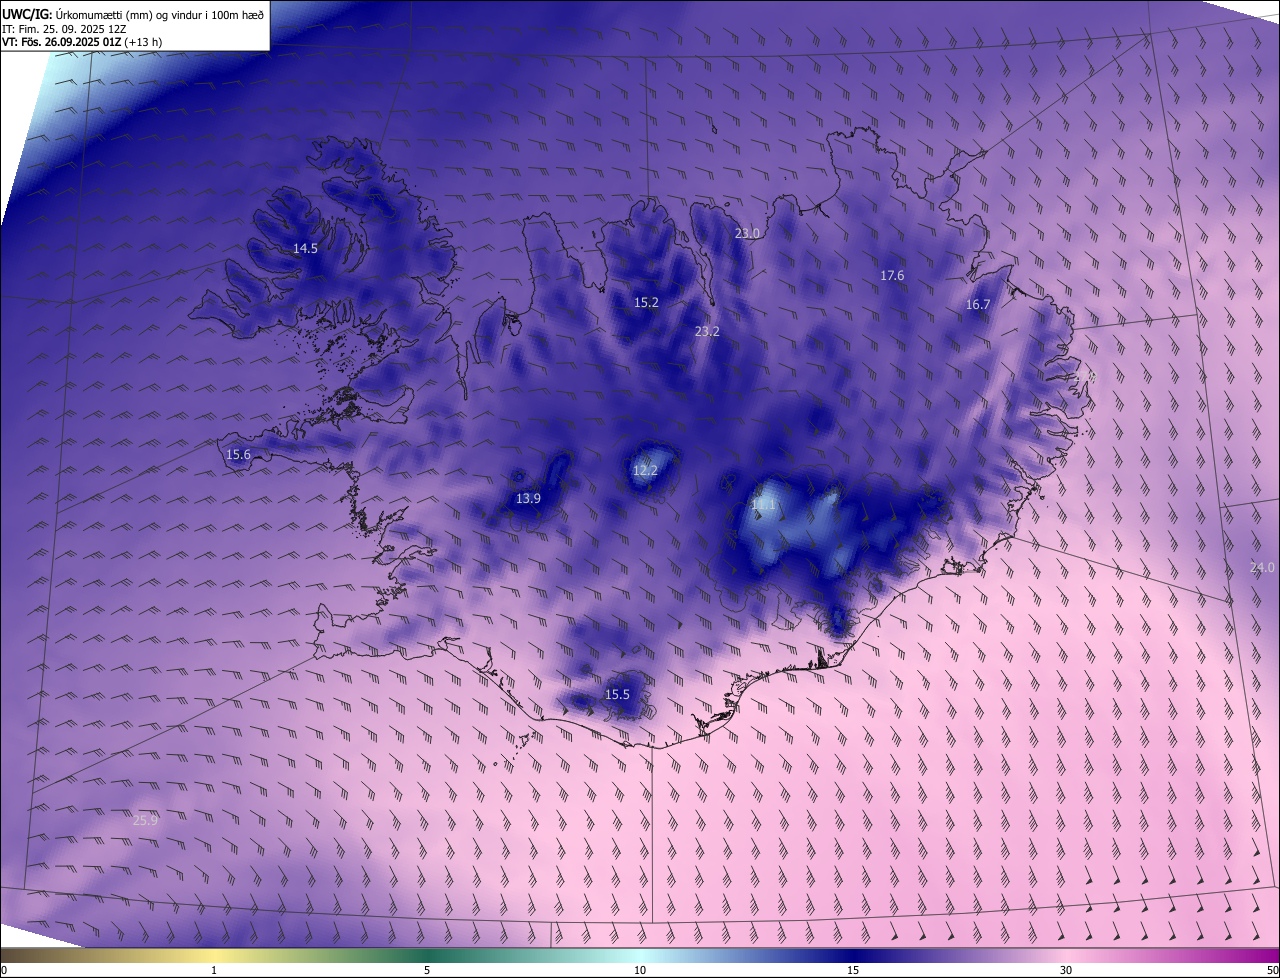This screenshot has height=978, width=1280.
Task: Click the 13.9 value label
Action: click(528, 498)
